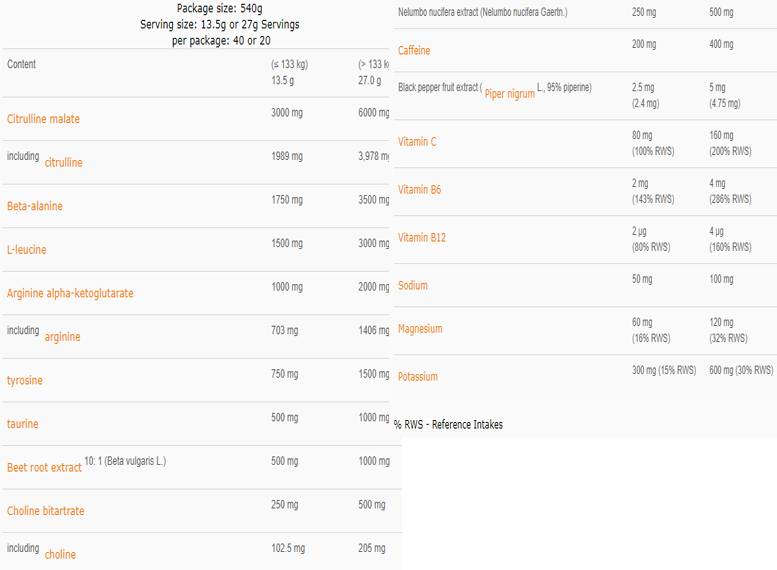The height and width of the screenshot is (570, 777).
Task: Select the Vitamin B12 link
Action: (x=422, y=238)
